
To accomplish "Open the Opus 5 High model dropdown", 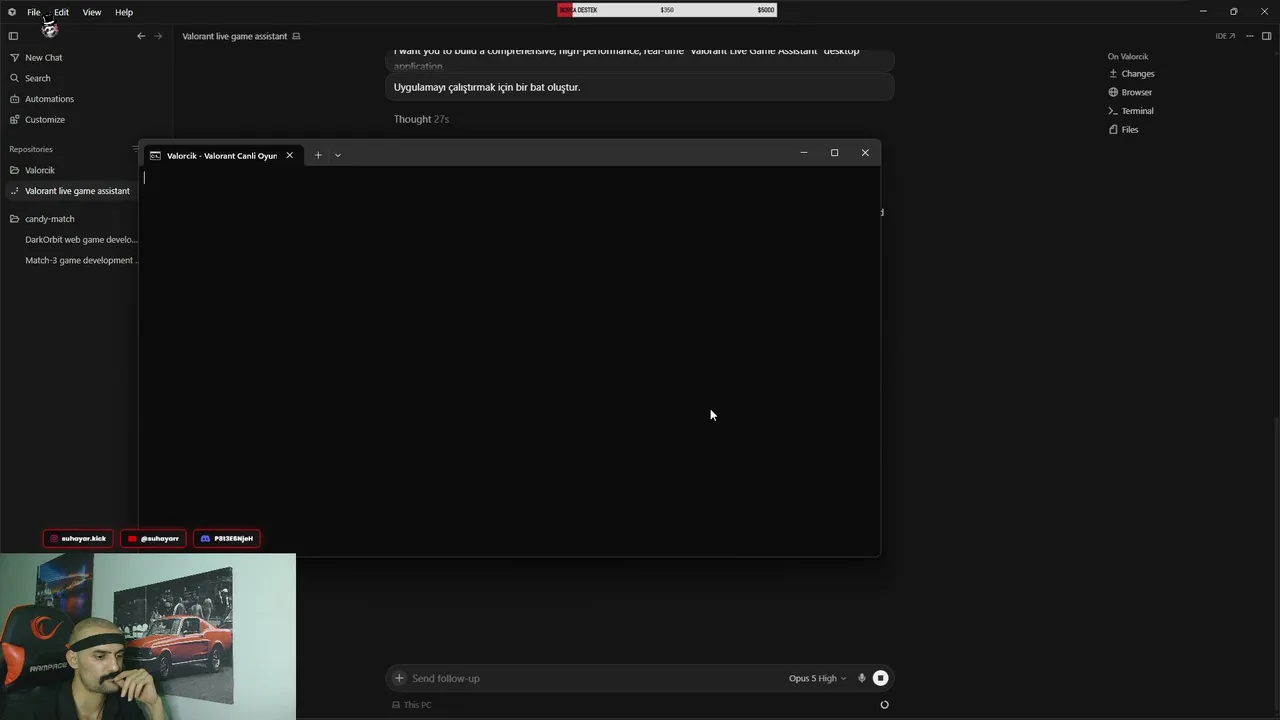I will tap(817, 678).
